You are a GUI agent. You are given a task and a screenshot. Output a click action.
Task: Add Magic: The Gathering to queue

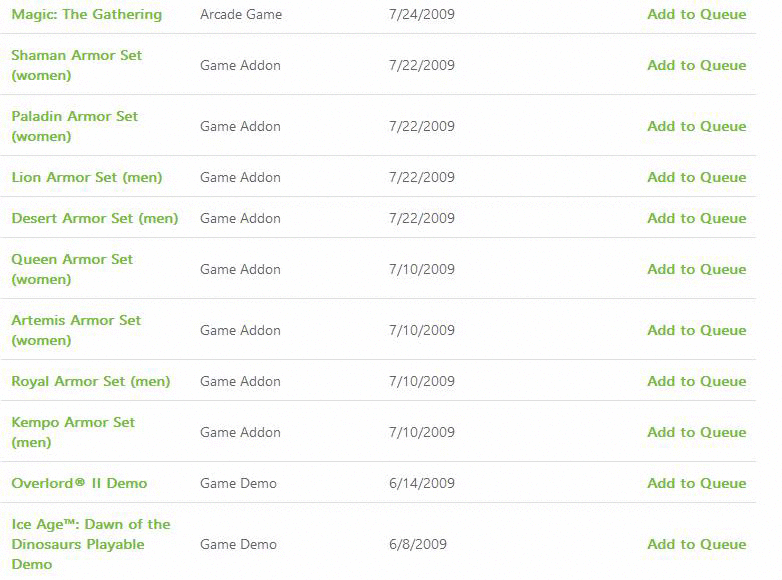(697, 14)
